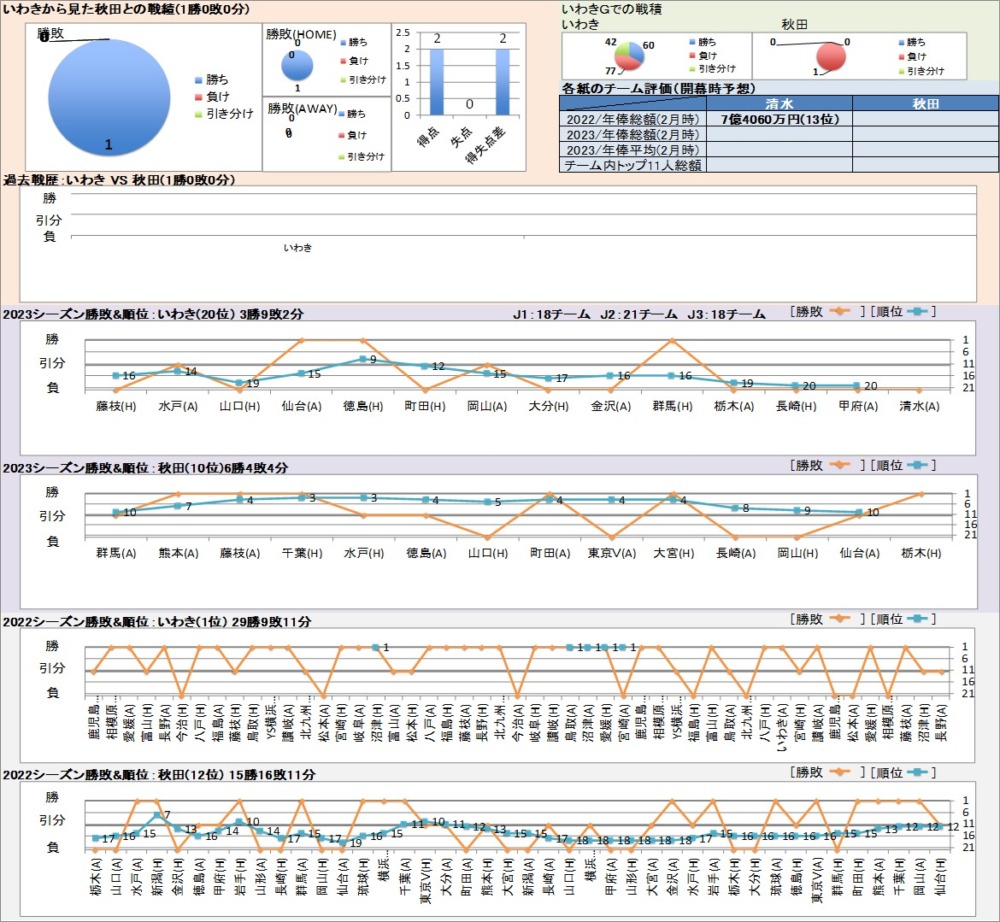This screenshot has width=1000, height=922.
Task: Select the 秋田 column header in evaluation table
Action: [925, 104]
